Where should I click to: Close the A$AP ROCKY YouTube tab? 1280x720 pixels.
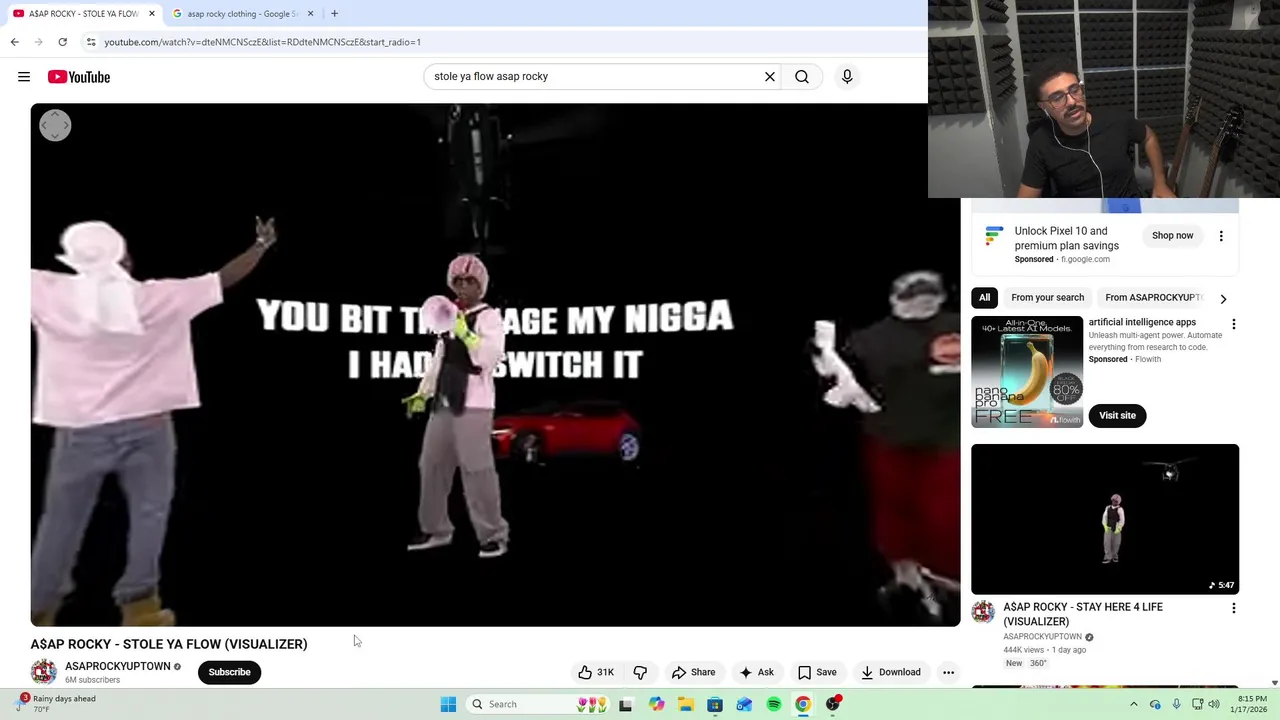(152, 14)
